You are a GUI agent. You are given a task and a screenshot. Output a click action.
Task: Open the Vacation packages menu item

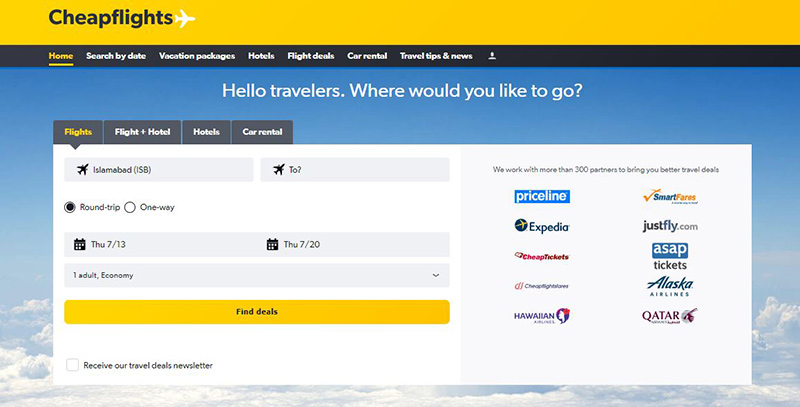coord(197,56)
